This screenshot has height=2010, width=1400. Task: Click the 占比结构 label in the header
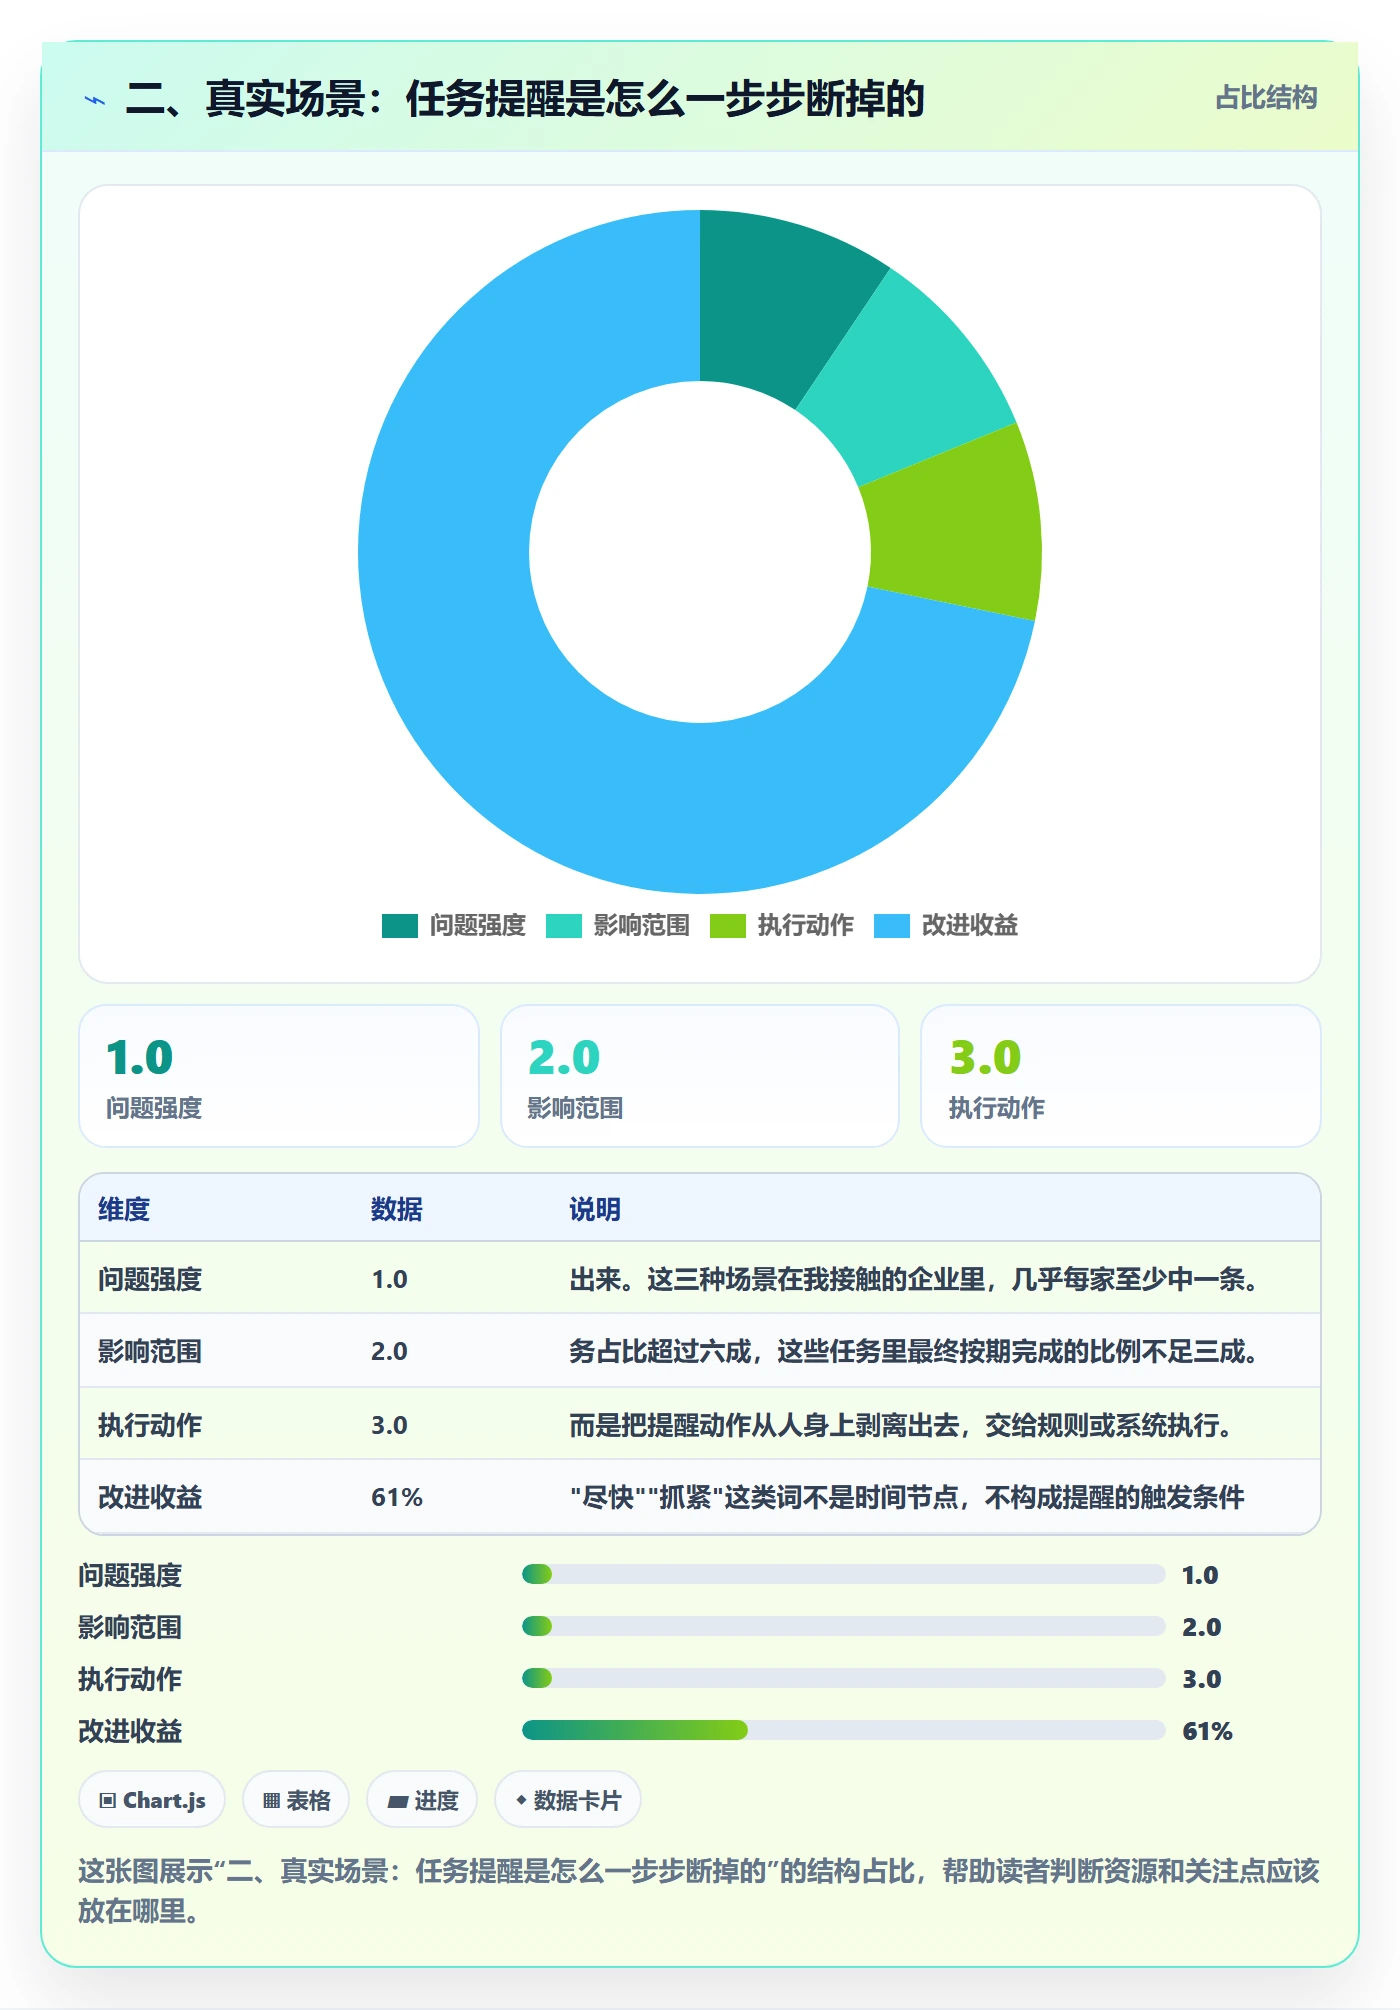[x=1266, y=98]
